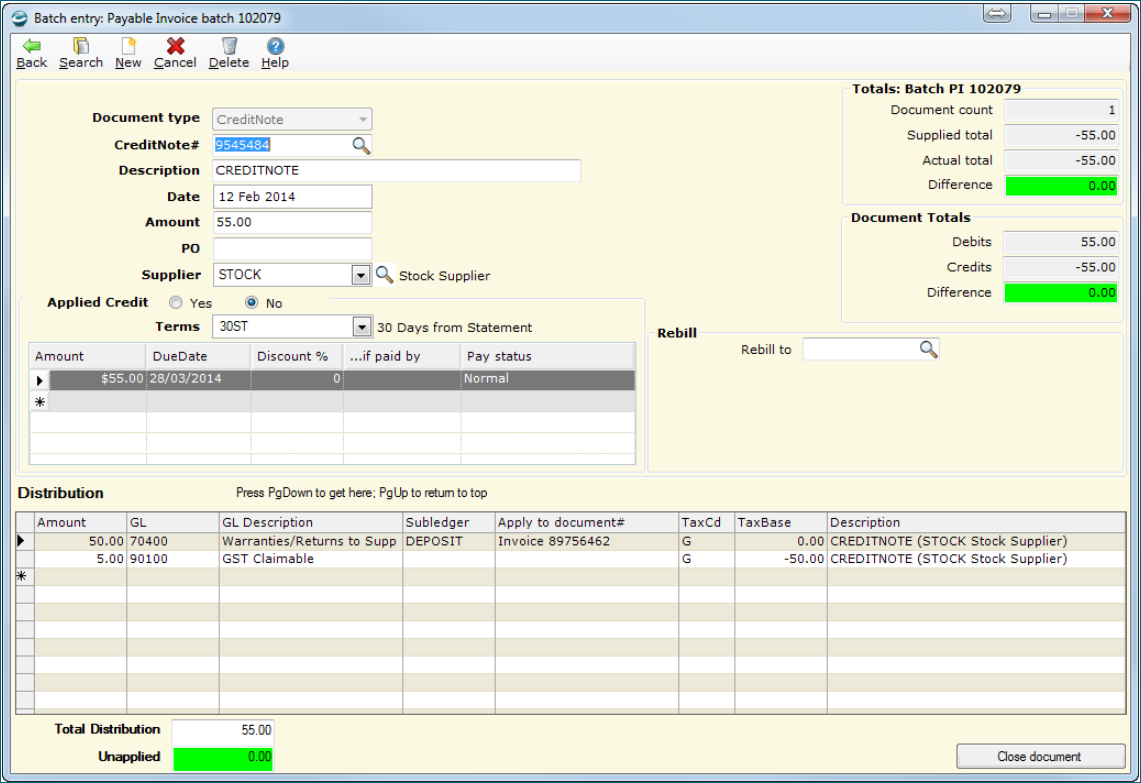Click the TaxCd column header
This screenshot has height=783, width=1141.
tap(707, 522)
